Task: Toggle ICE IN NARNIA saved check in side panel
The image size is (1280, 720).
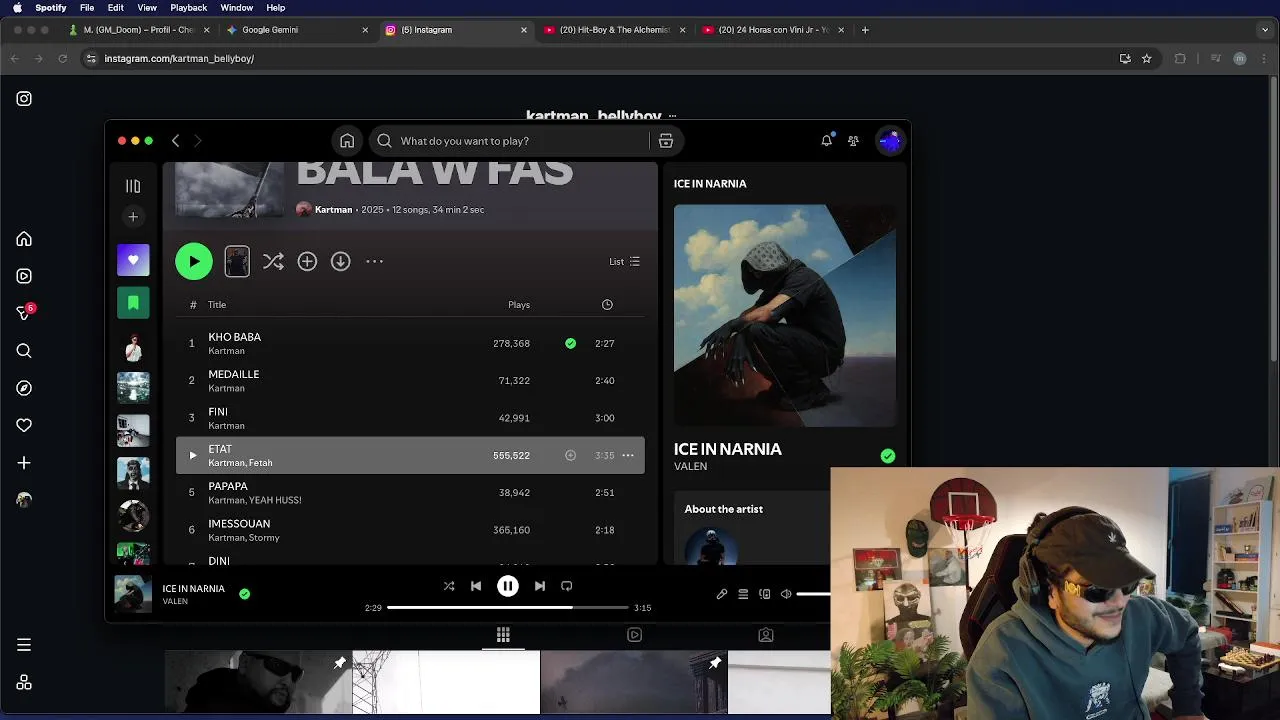Action: click(x=888, y=456)
